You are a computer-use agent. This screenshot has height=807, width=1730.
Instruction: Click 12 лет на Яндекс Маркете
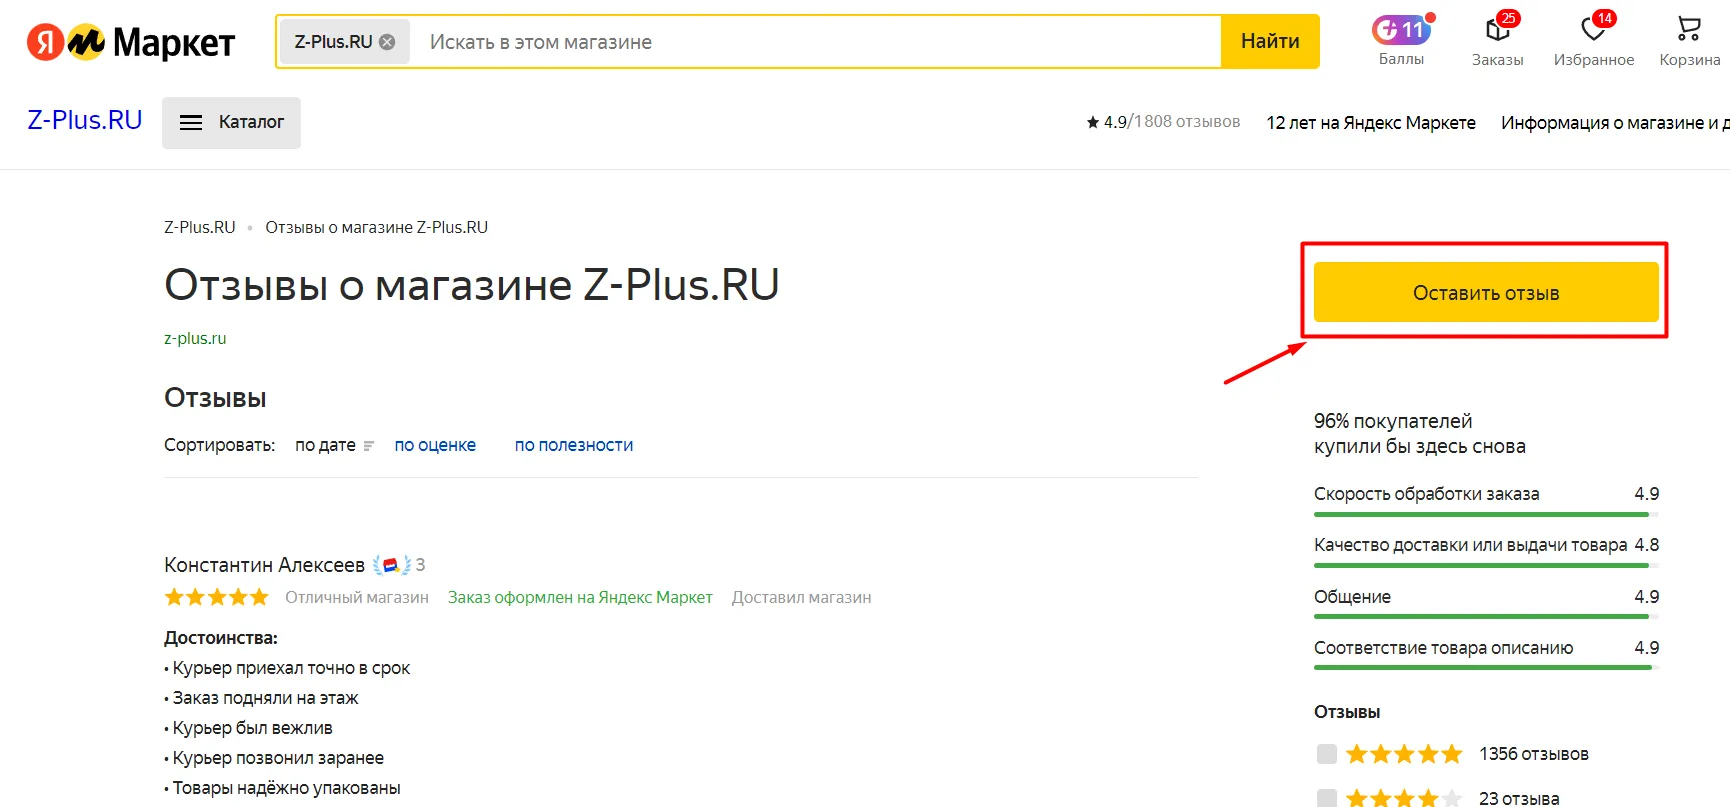click(1371, 123)
